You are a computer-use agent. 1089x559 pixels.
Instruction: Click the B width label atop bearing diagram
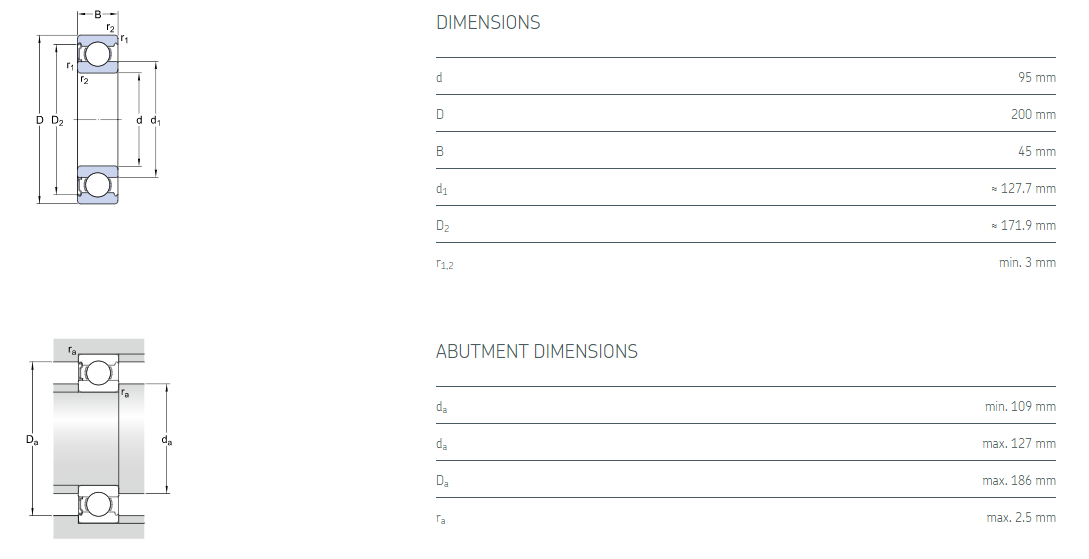(98, 15)
